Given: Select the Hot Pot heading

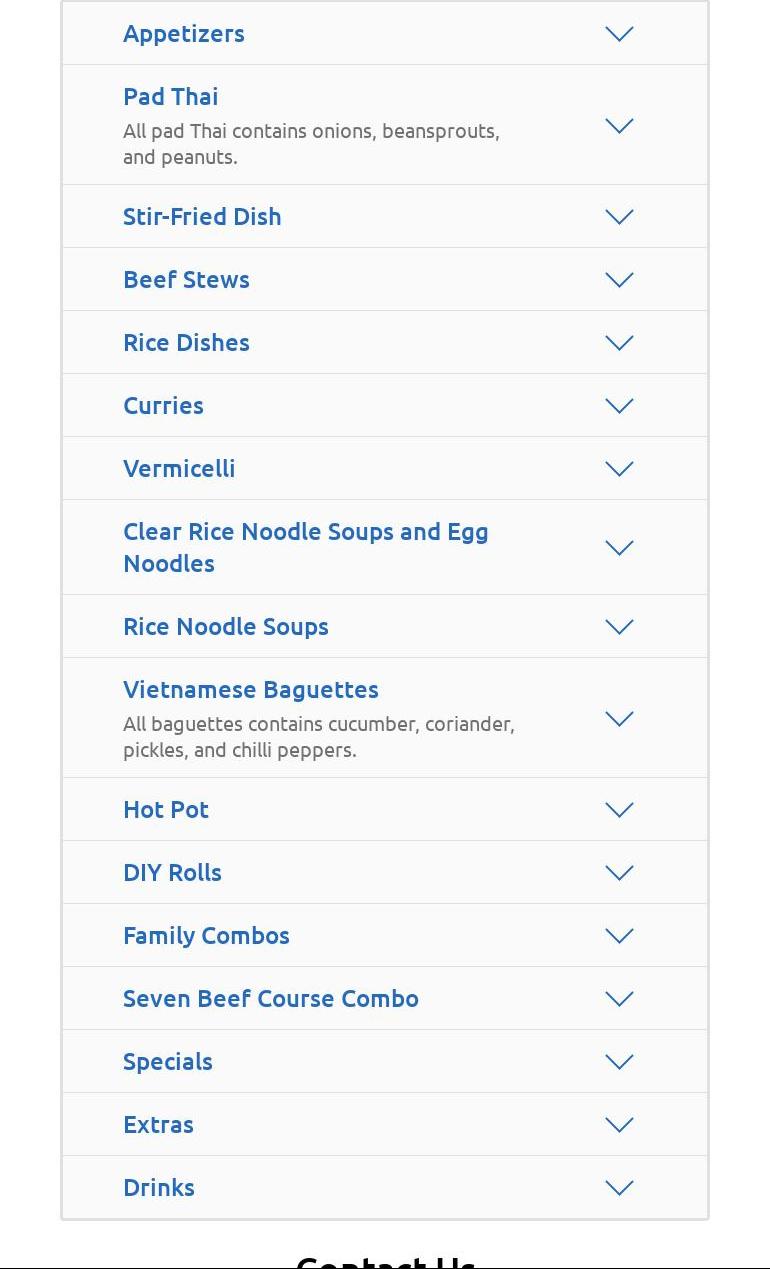Looking at the screenshot, I should pyautogui.click(x=166, y=809).
